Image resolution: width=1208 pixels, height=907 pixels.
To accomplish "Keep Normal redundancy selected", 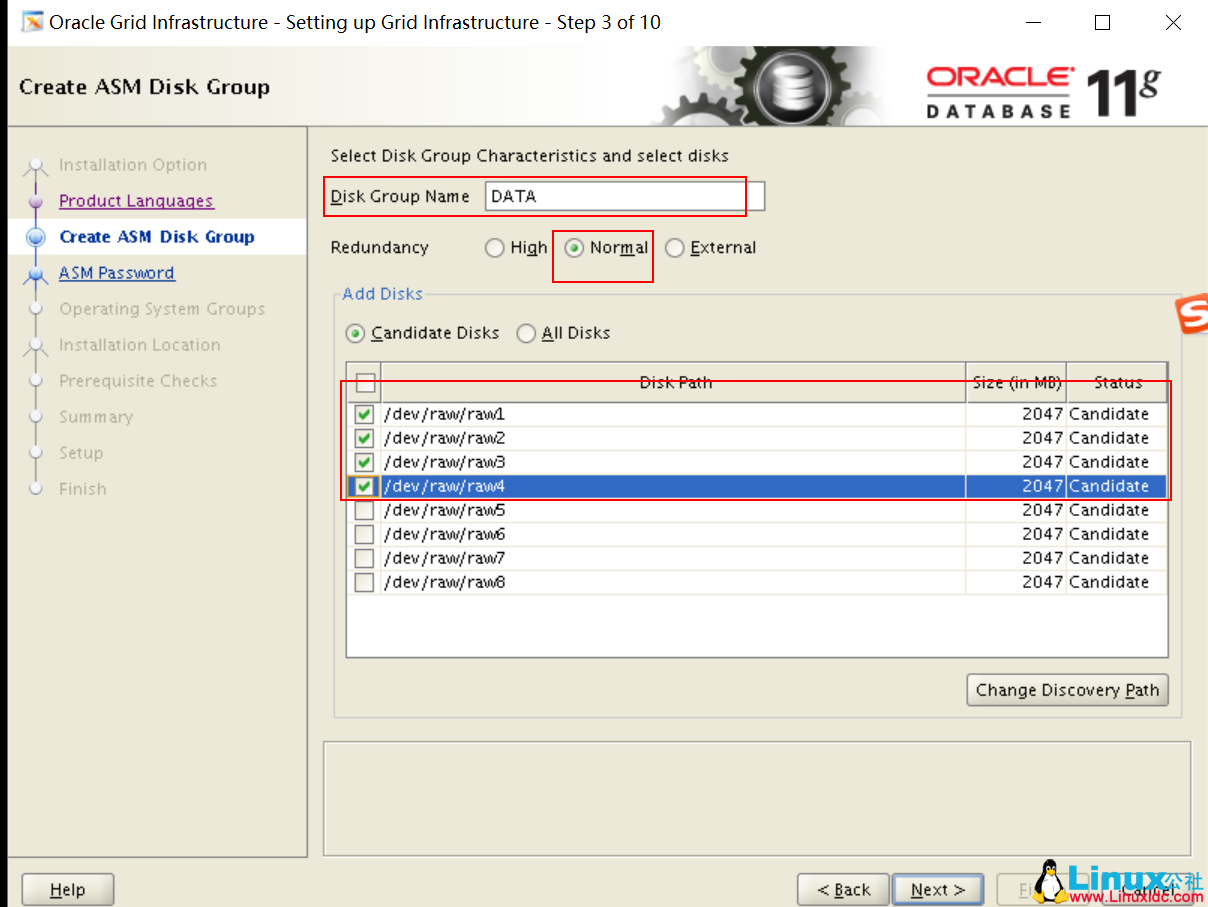I will coord(574,247).
